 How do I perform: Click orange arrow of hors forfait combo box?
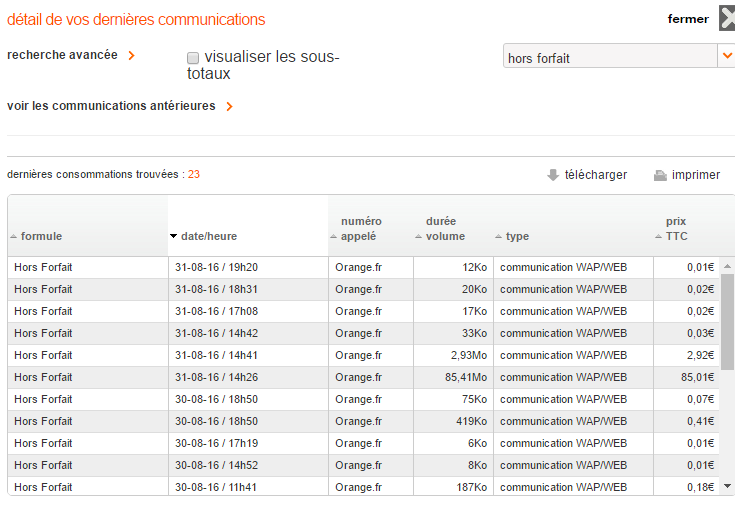pos(727,56)
